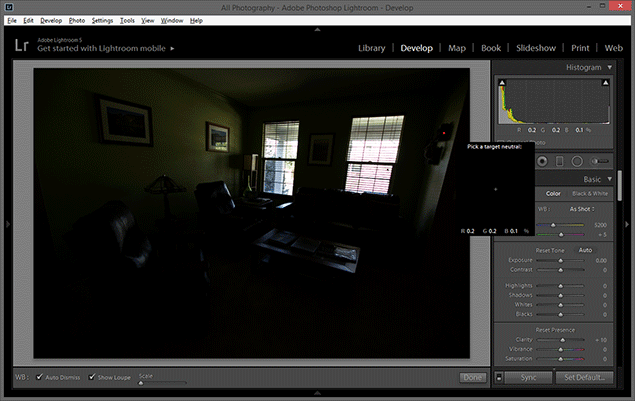The height and width of the screenshot is (401, 635).
Task: Toggle highlight clipping indicator in histogram
Action: coord(607,84)
